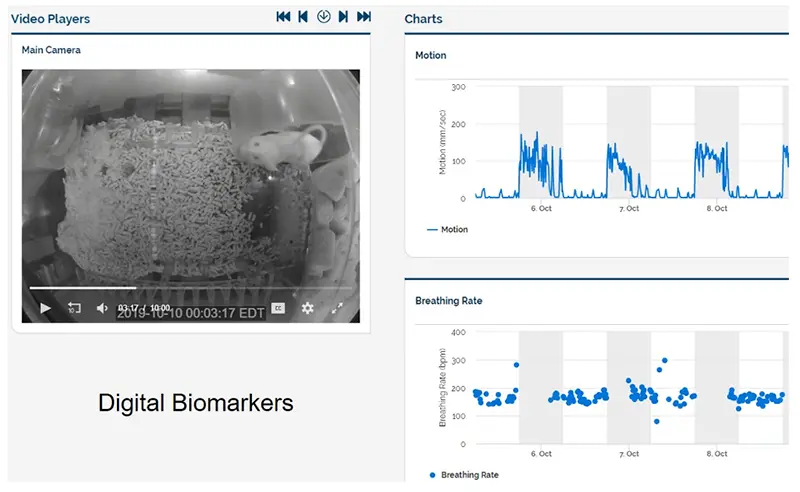Mute the video volume
800x492 pixels.
102,308
